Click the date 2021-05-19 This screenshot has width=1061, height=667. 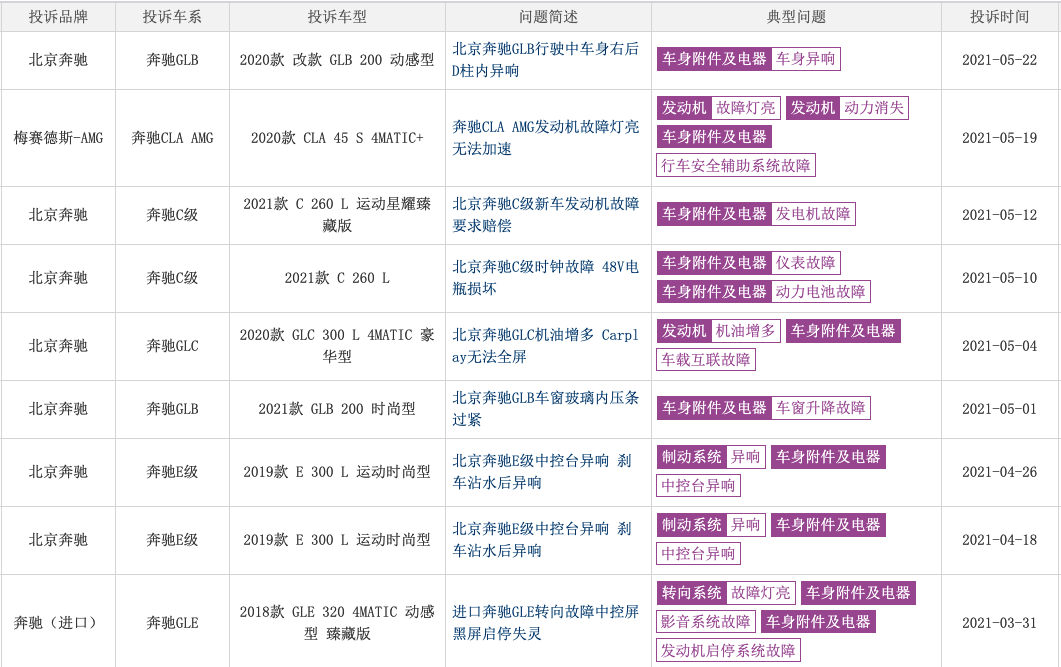pyautogui.click(x=999, y=138)
